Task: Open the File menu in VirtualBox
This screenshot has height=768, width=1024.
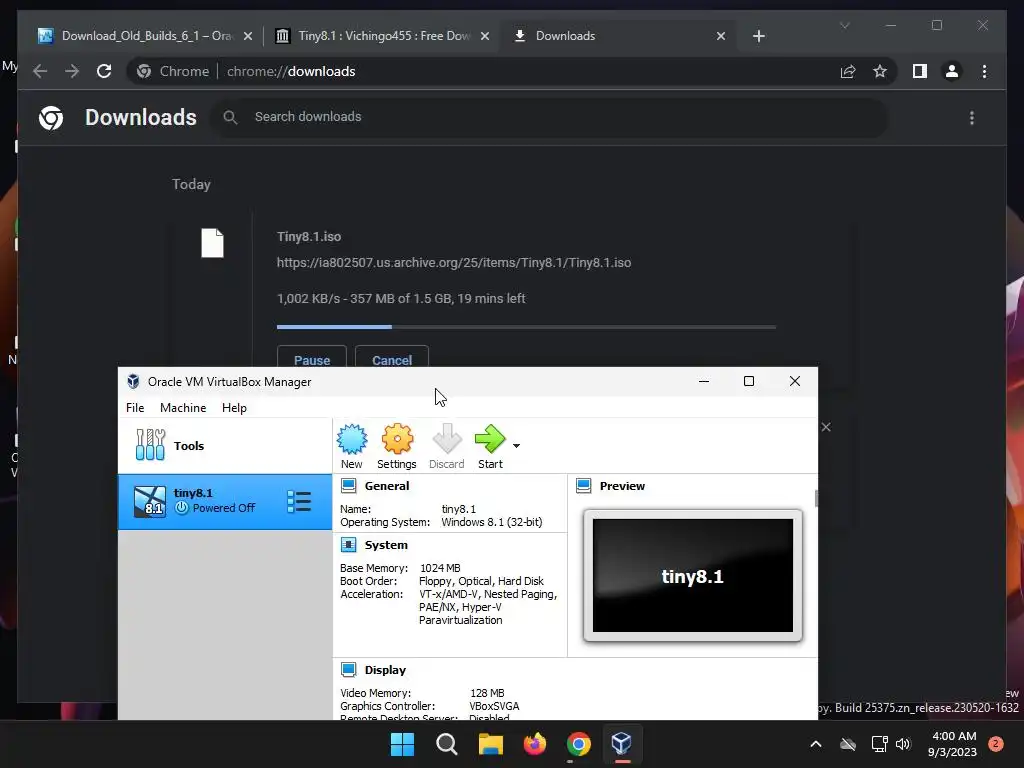Action: (135, 408)
